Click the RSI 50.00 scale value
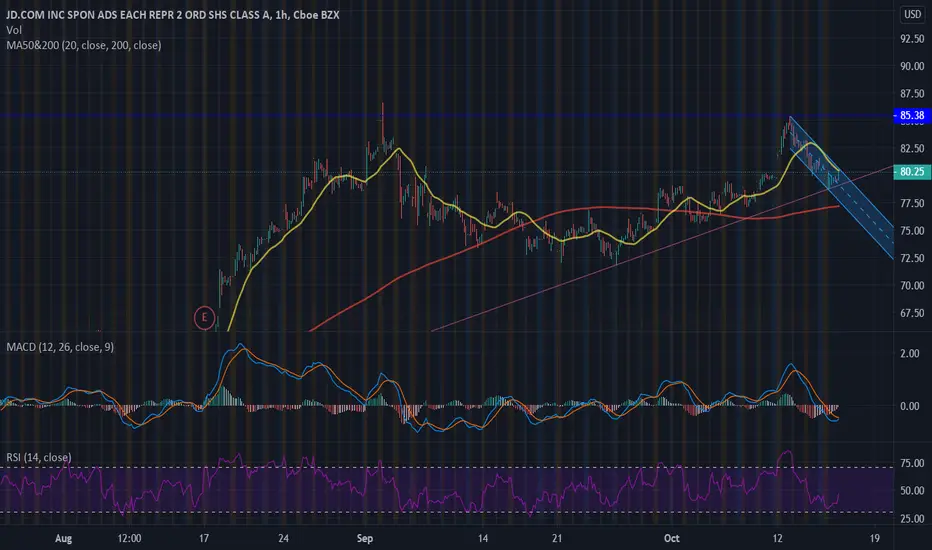Viewport: 932px width, 550px height. pos(912,491)
